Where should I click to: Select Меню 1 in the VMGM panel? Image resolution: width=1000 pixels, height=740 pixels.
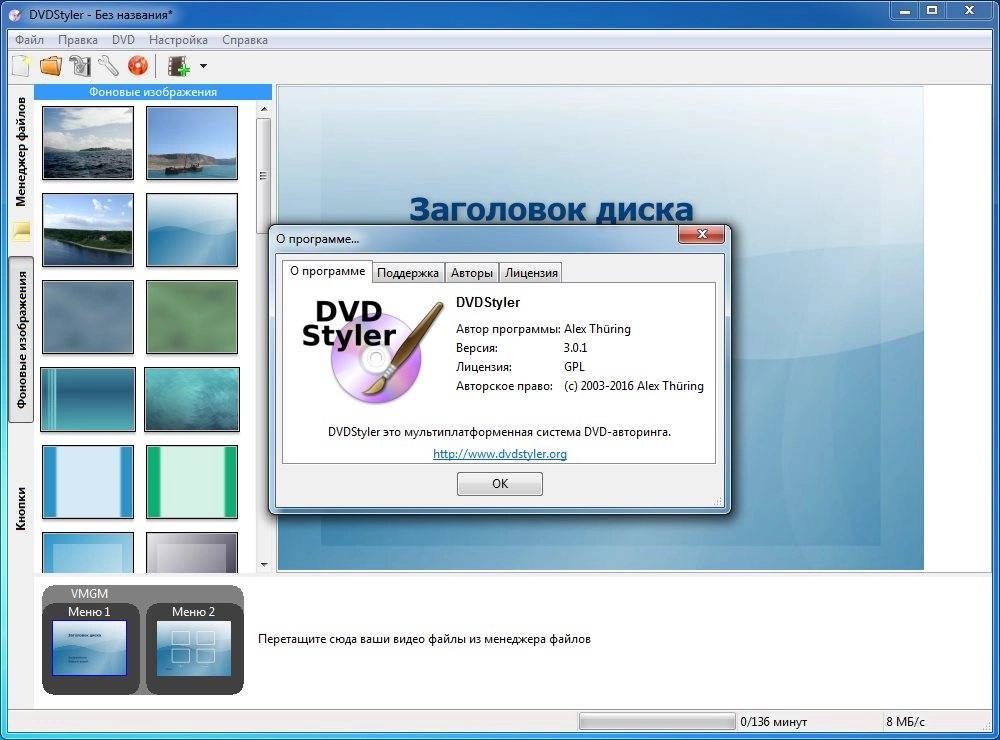(89, 648)
